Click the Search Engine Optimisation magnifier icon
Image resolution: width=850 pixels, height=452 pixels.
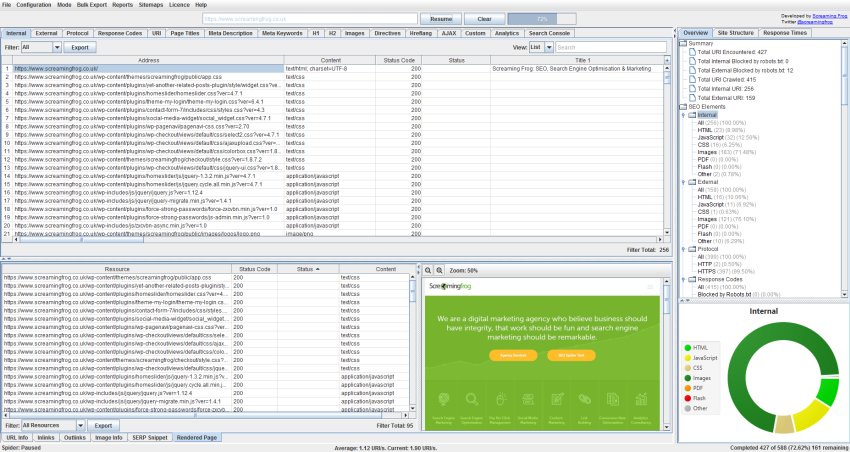click(x=472, y=399)
